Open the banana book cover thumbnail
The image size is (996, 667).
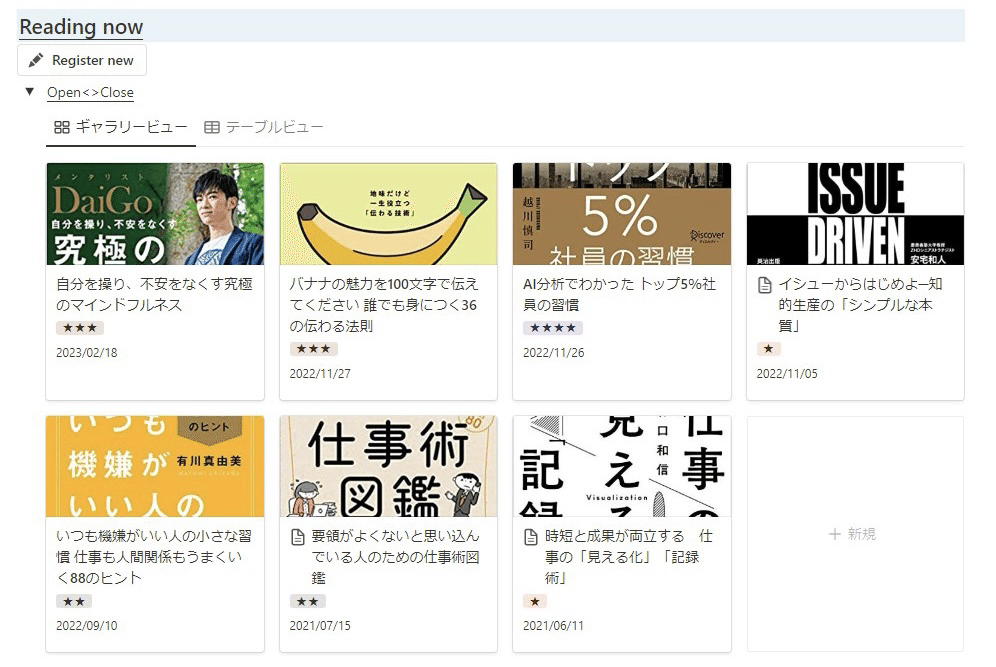(x=388, y=214)
